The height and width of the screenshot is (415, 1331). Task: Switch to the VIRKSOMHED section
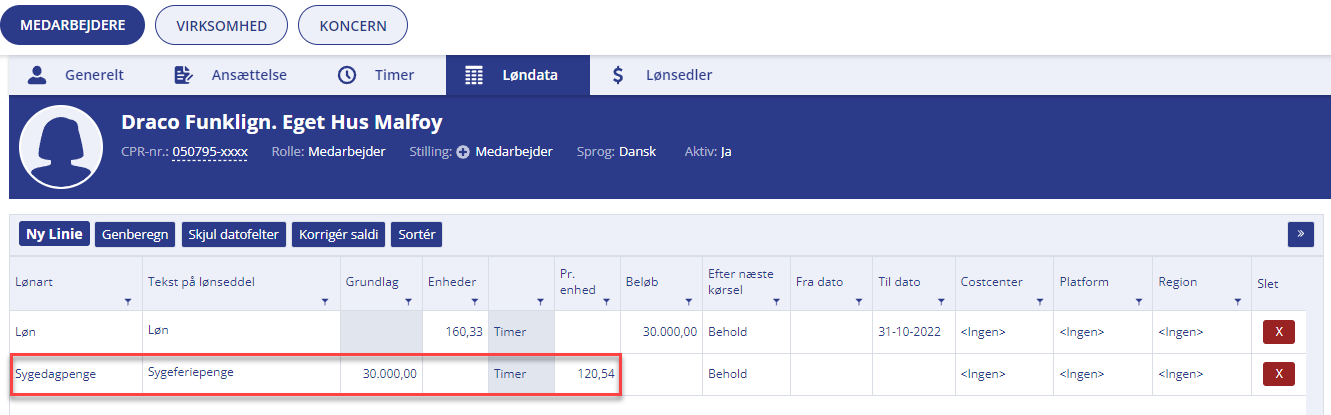pos(221,26)
